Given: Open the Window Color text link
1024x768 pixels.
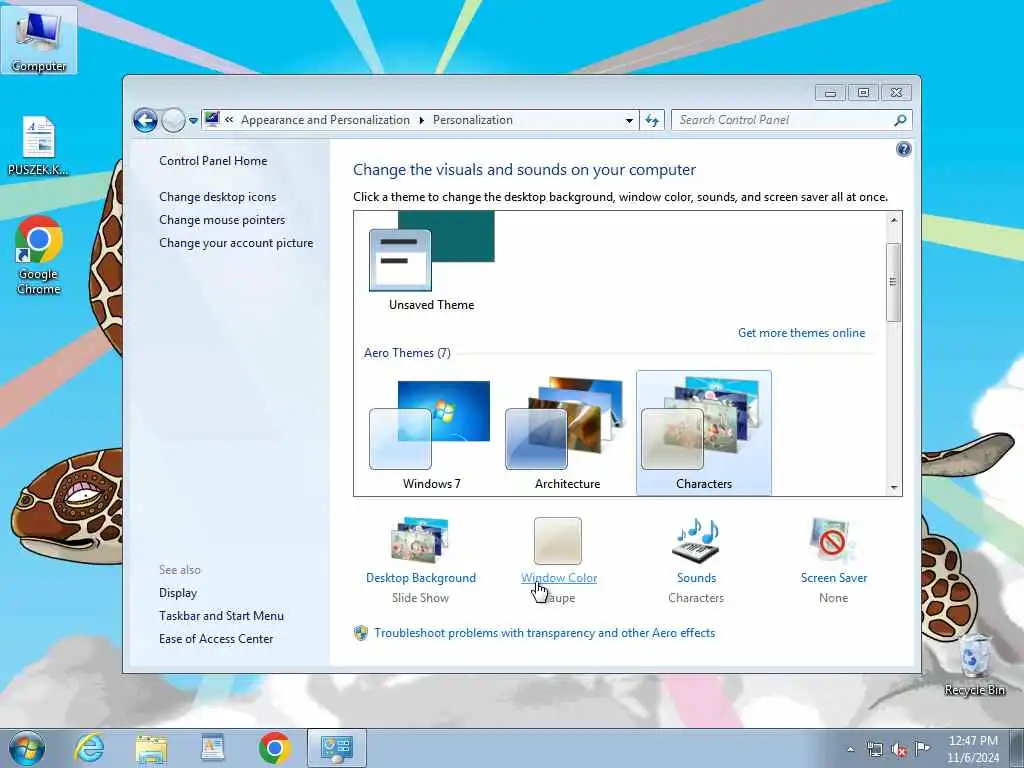Looking at the screenshot, I should coord(559,578).
